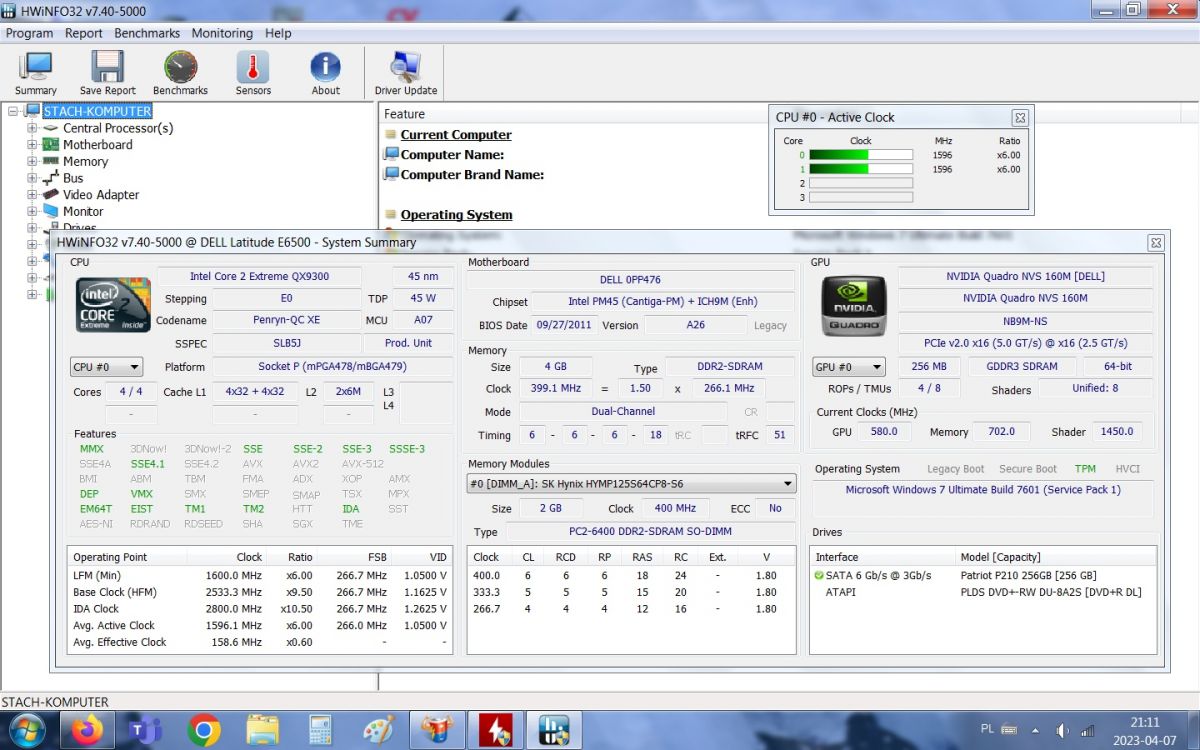Open the CPU #0 selector dropdown
The height and width of the screenshot is (750, 1200).
click(106, 367)
